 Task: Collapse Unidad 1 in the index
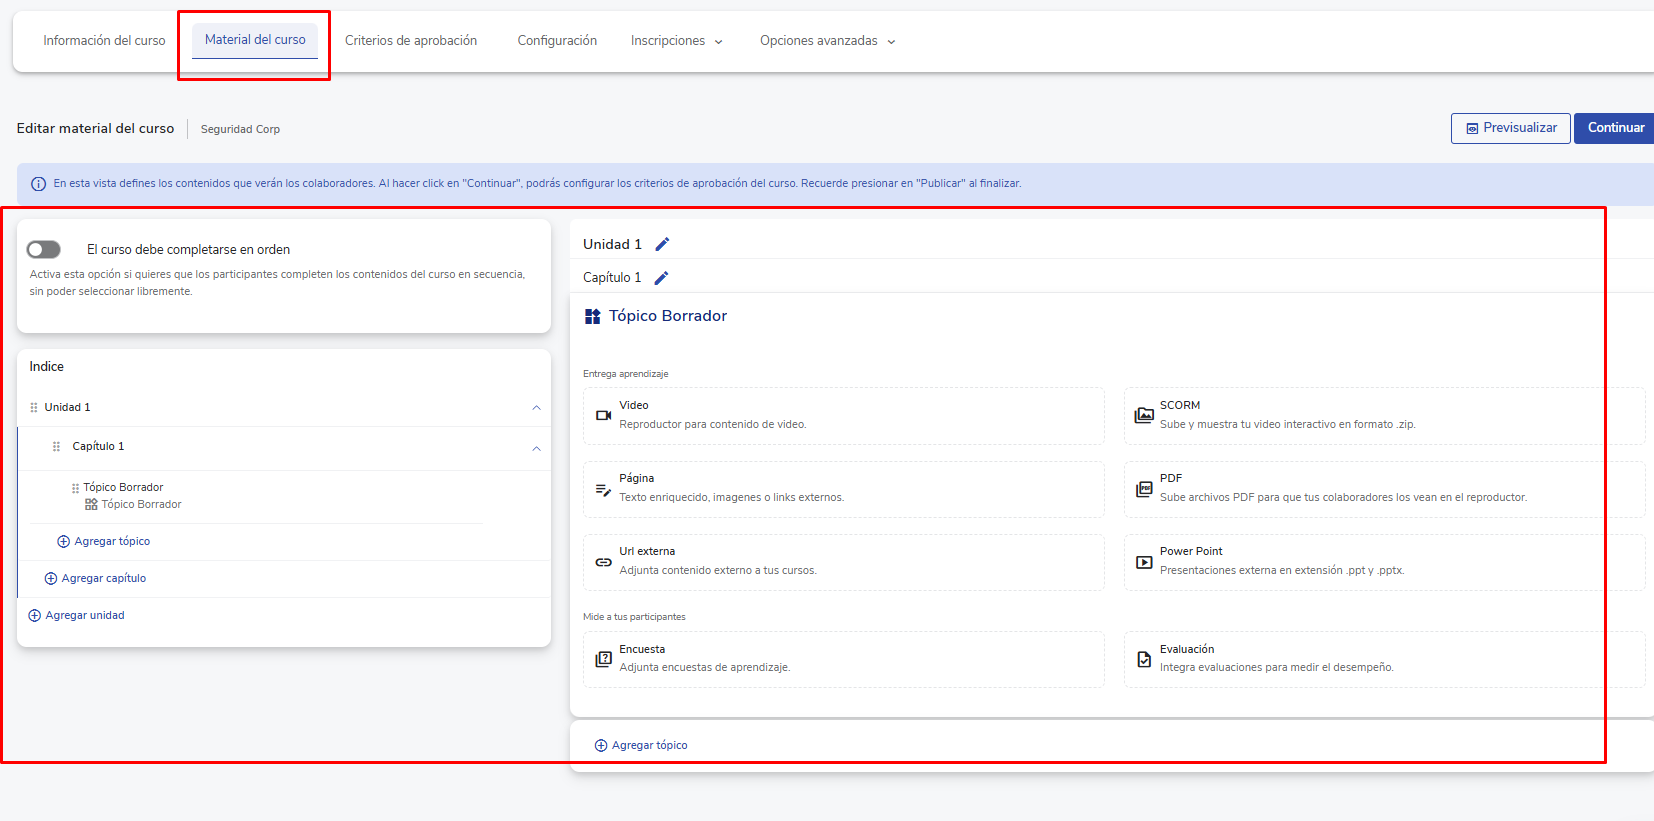pyautogui.click(x=536, y=408)
